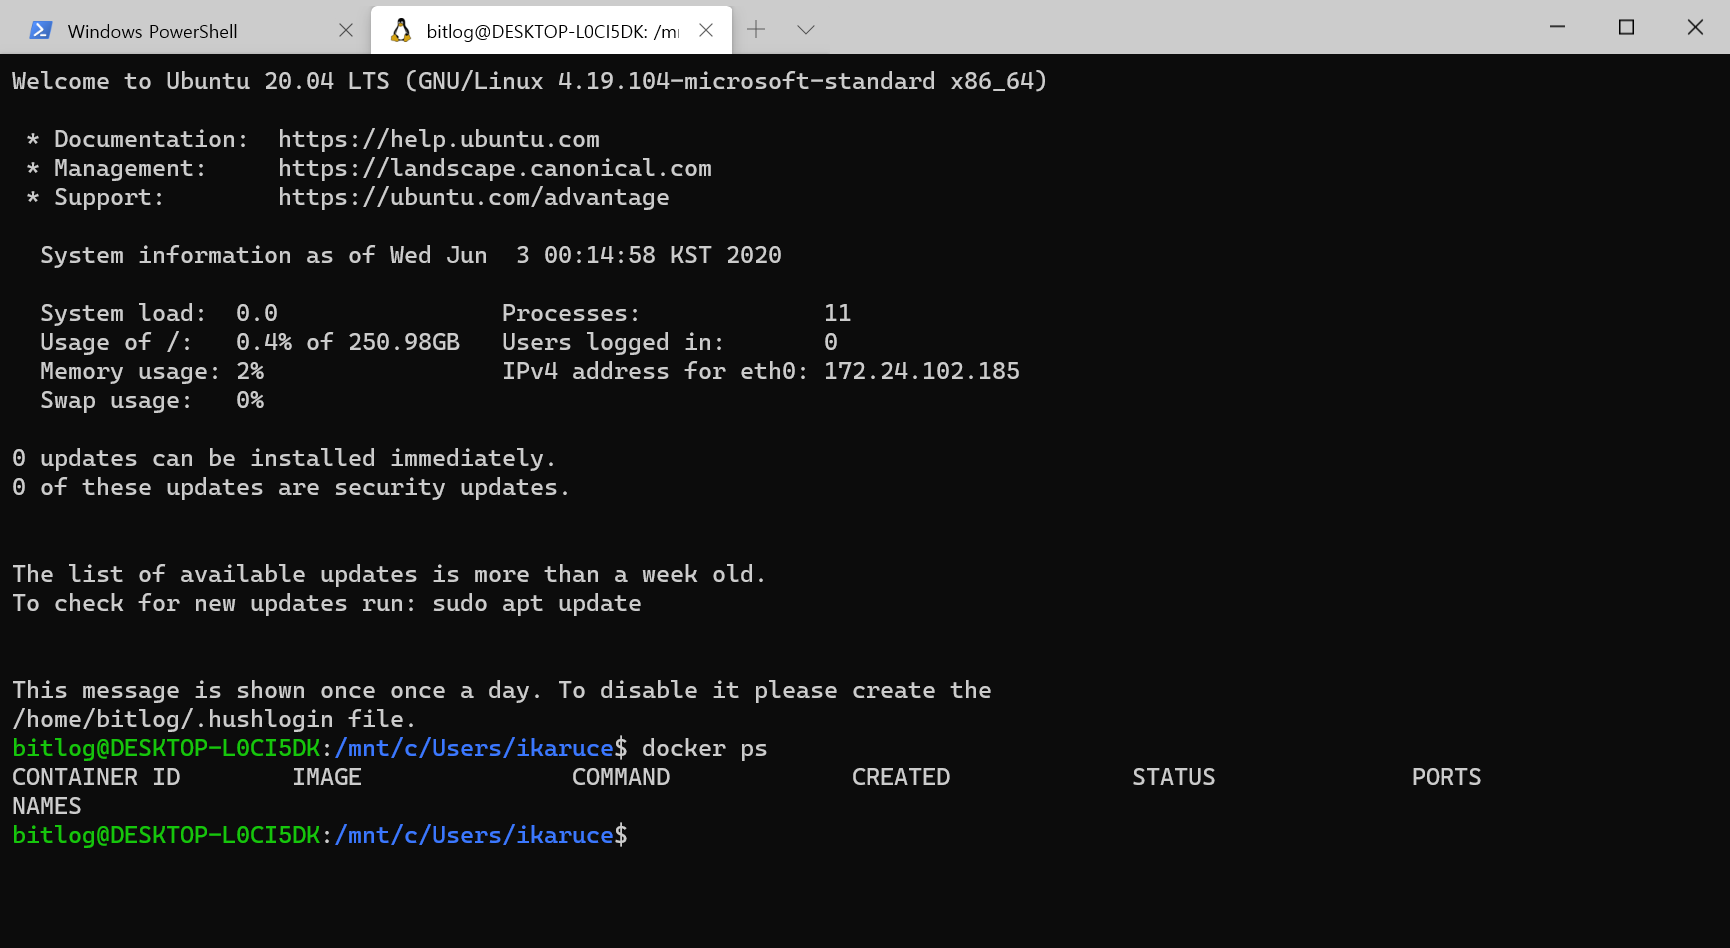The image size is (1730, 948).
Task: Click the Linux penguin tab icon
Action: (401, 30)
